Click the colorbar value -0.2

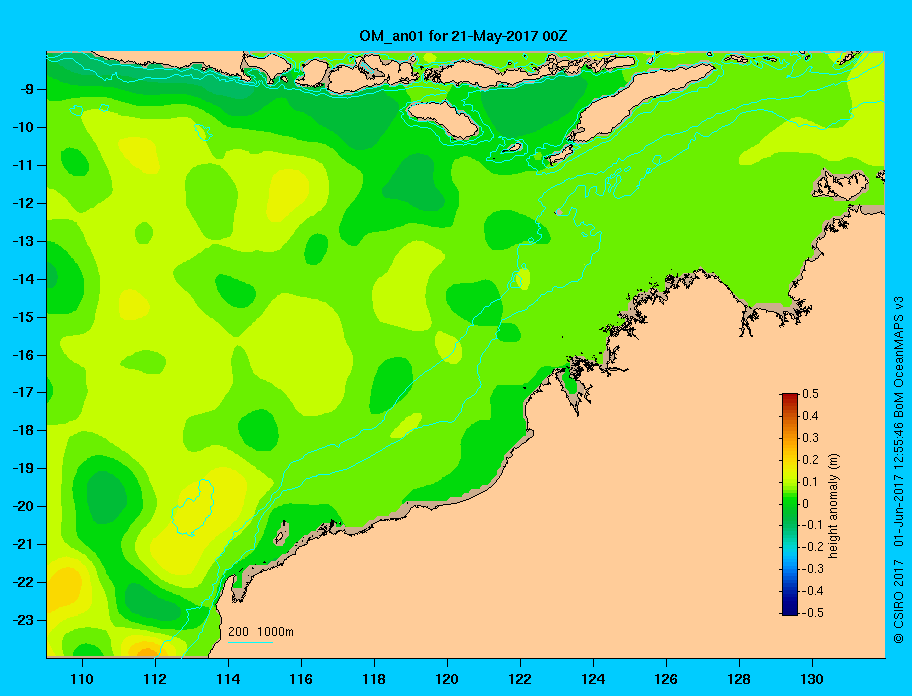813,547
